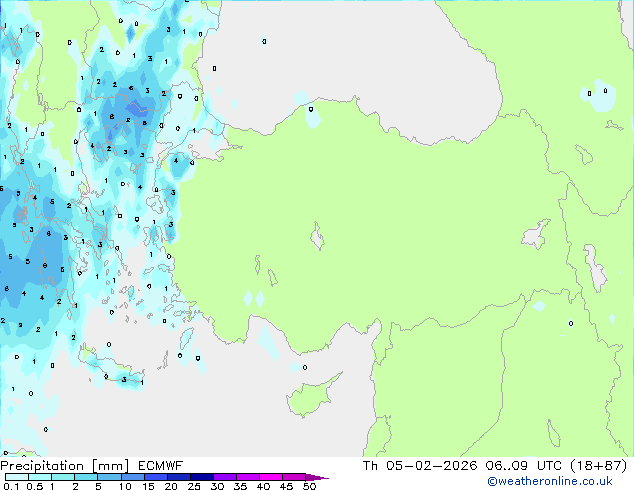Image resolution: width=634 pixels, height=490 pixels.
Task: Select the 0.5–1 mm legend swatch
Action: (x=40, y=477)
